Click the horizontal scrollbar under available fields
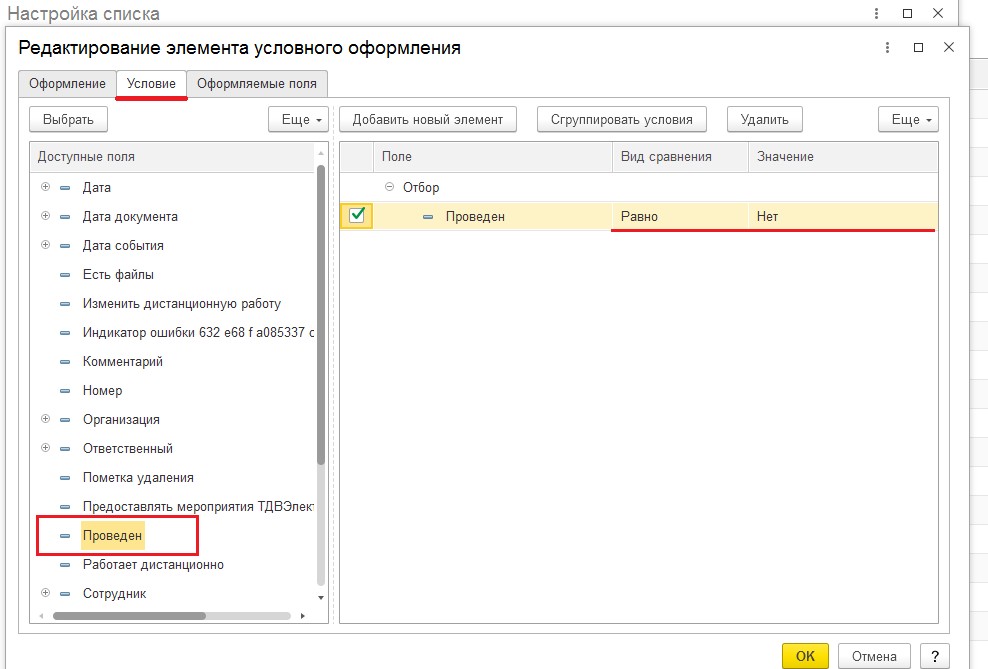Screen dimensions: 988x669 130,616
